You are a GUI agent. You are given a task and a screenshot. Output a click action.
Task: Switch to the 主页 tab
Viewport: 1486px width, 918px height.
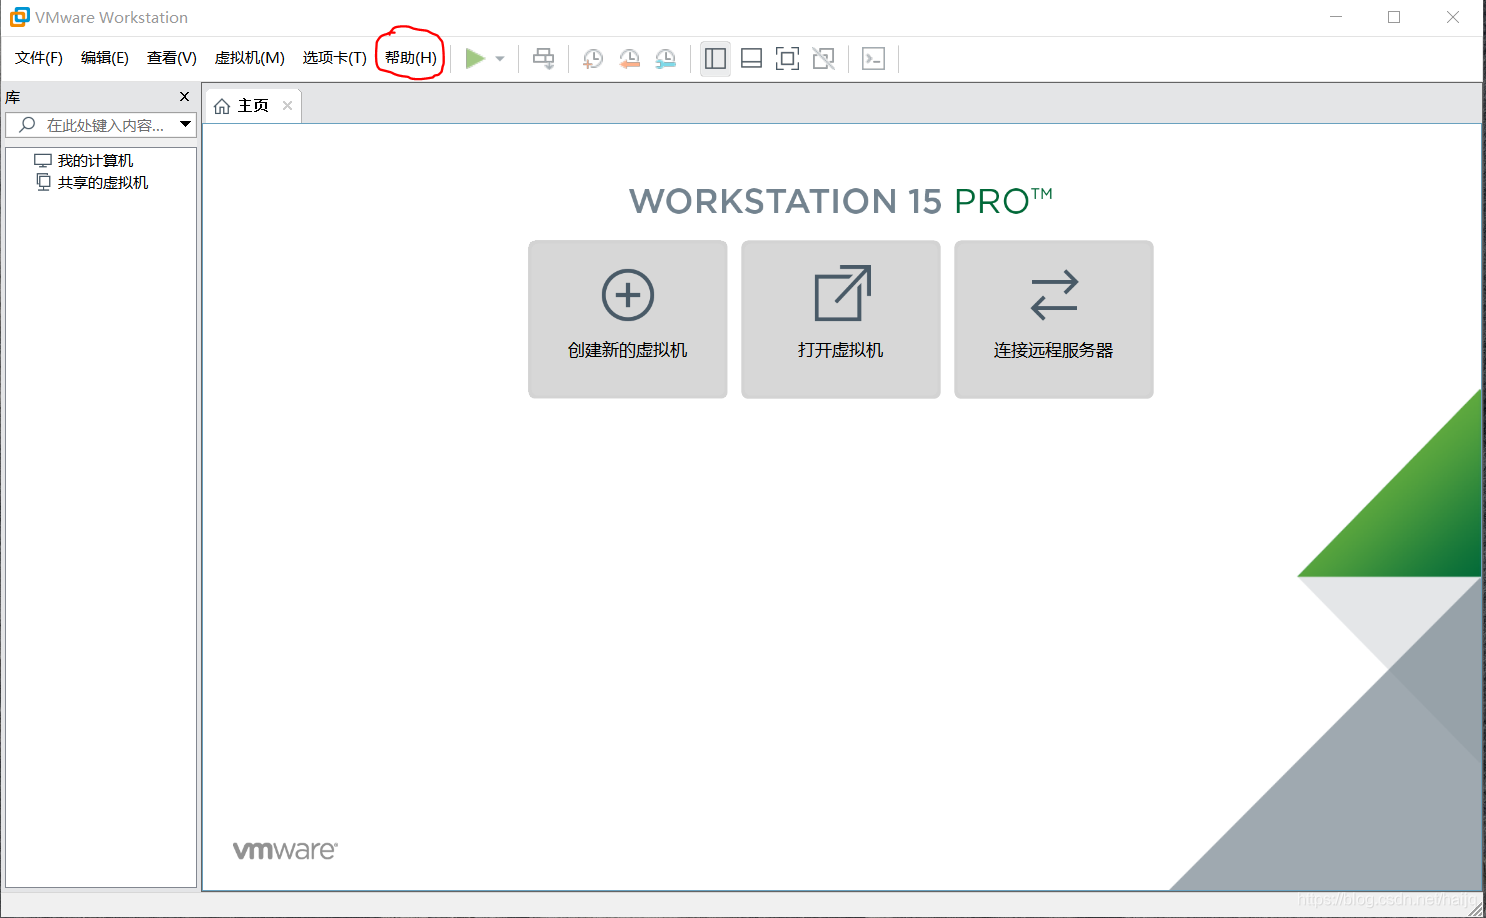tap(253, 105)
